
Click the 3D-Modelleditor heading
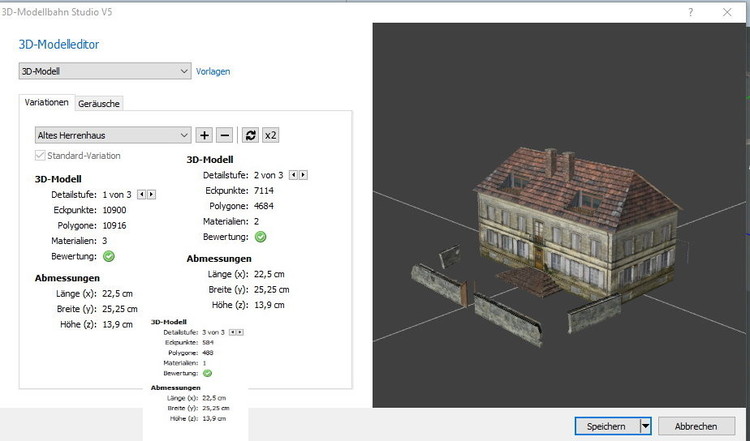coord(59,44)
